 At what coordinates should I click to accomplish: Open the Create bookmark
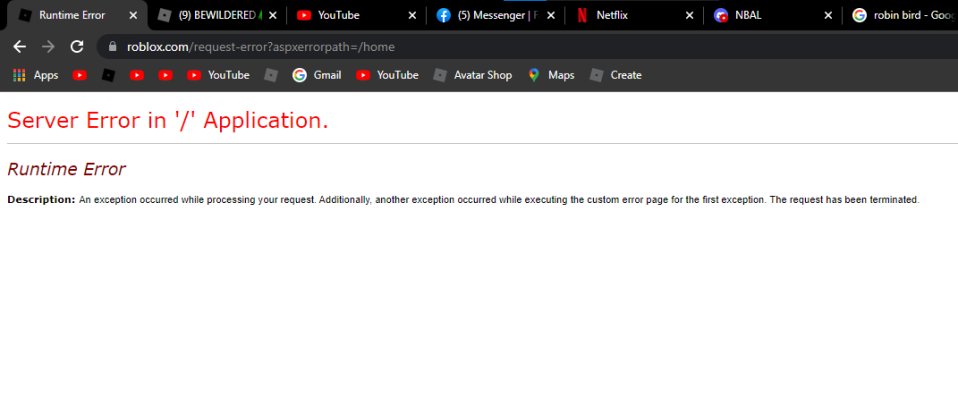616,75
